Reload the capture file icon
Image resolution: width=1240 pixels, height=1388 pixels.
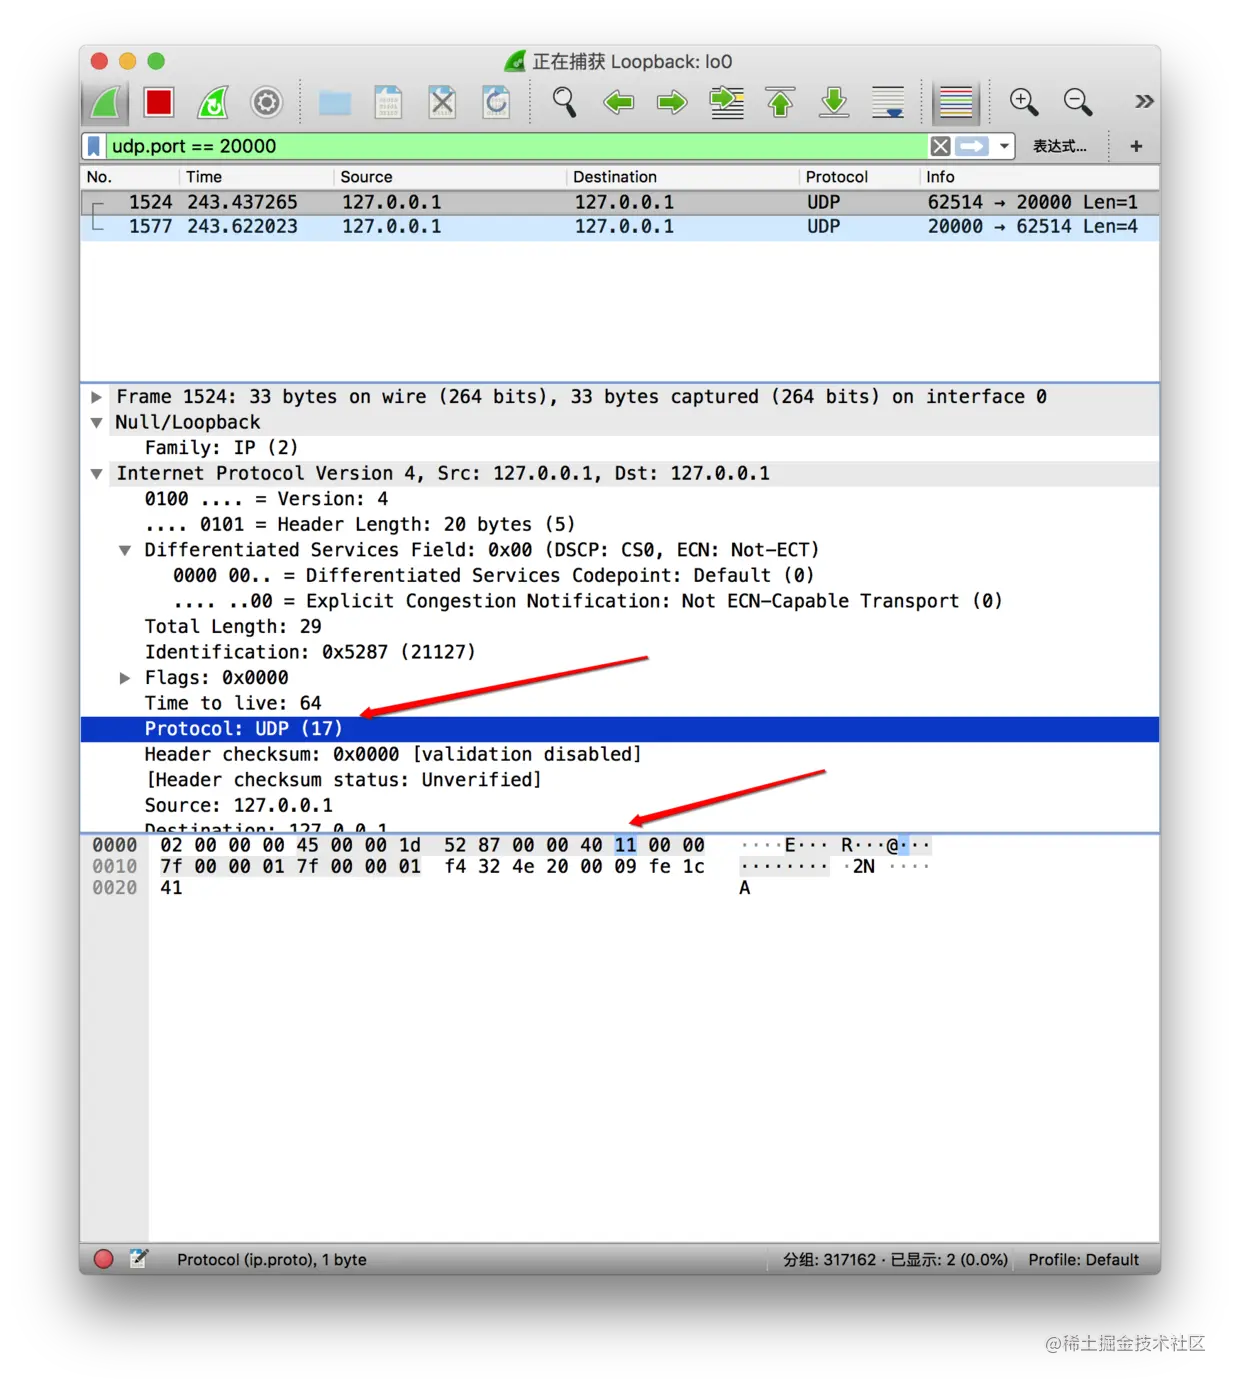point(496,102)
